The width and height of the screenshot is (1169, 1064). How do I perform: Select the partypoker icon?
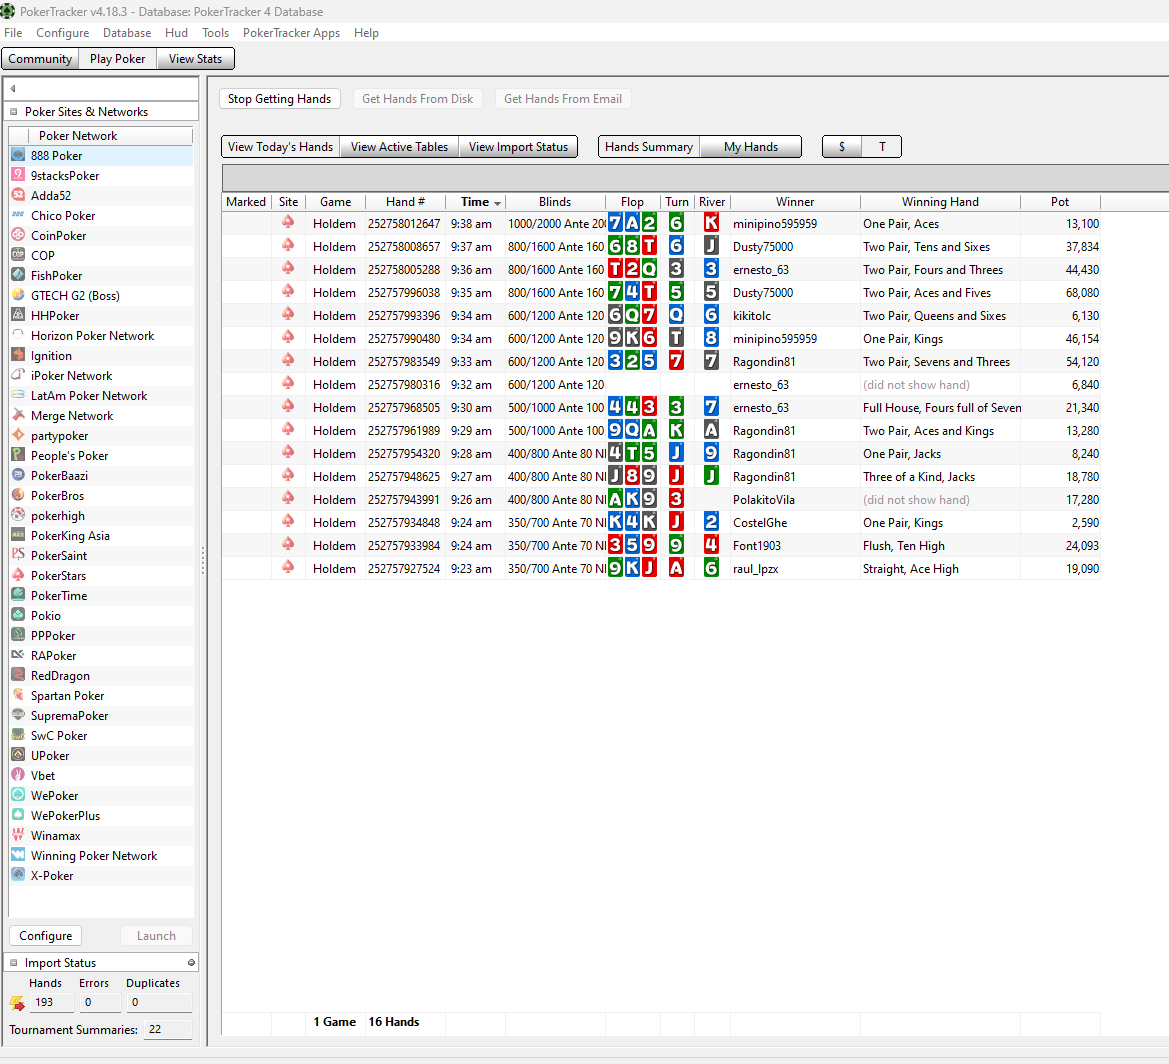tap(19, 435)
